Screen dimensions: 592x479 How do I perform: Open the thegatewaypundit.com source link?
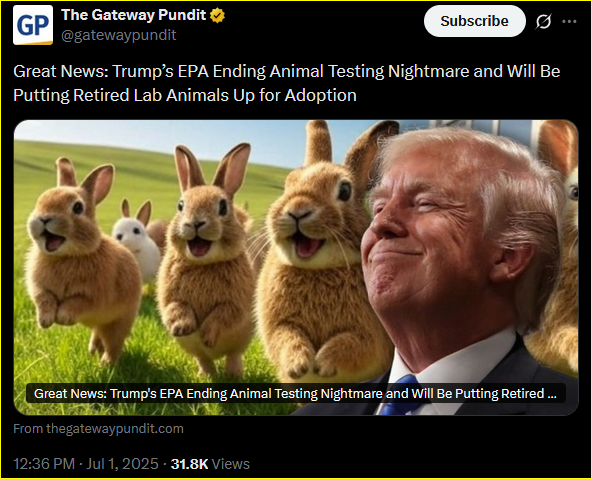(99, 429)
